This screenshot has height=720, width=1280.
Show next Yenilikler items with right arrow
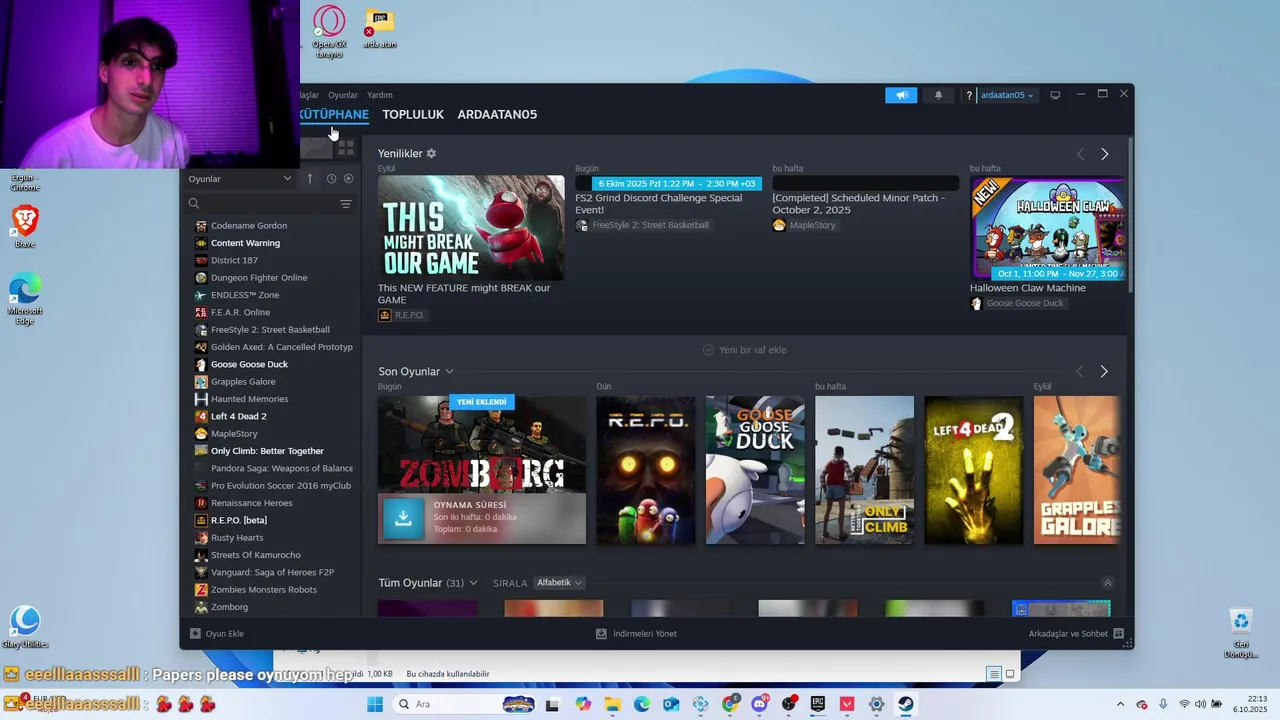point(1104,154)
